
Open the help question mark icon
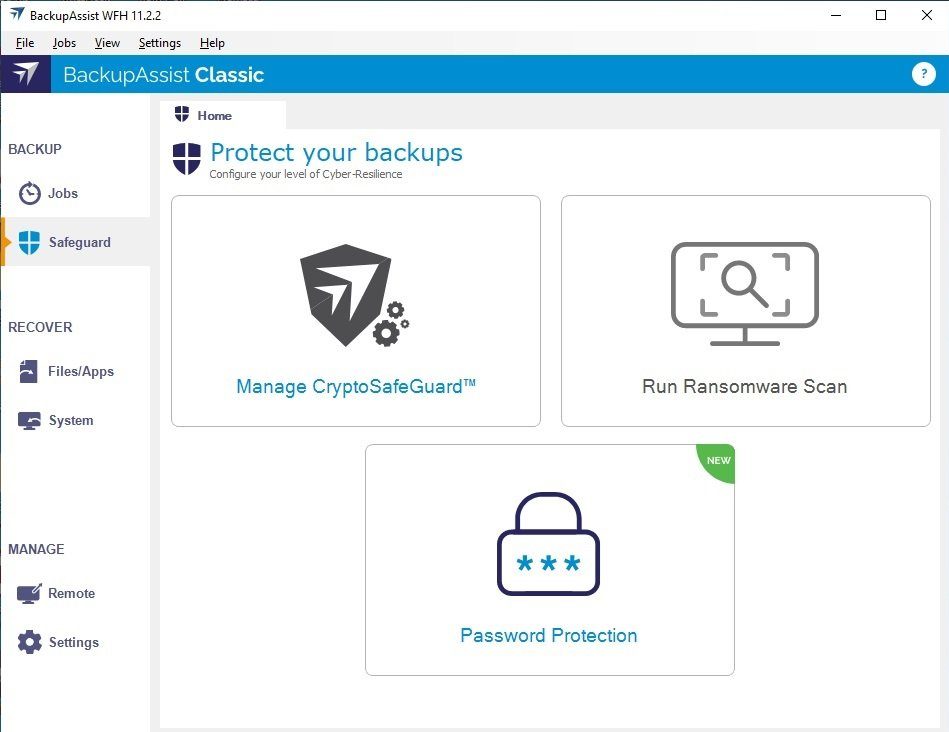(x=922, y=73)
